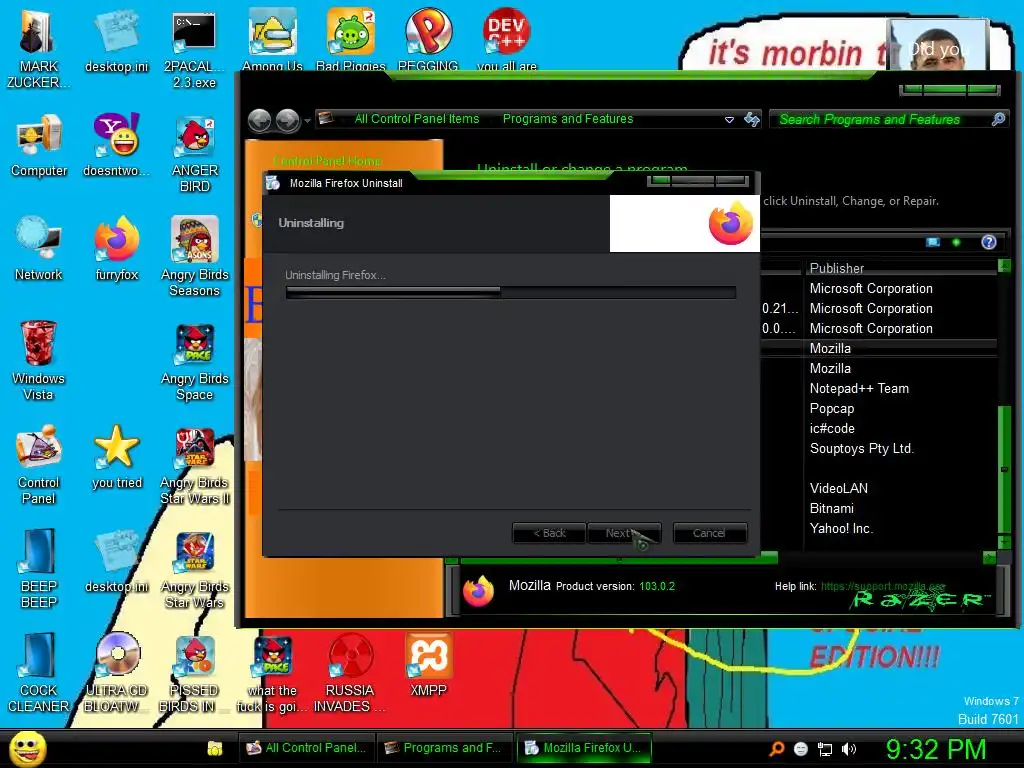Launch the PISSED BIRDS IN... shortcut

point(195,673)
